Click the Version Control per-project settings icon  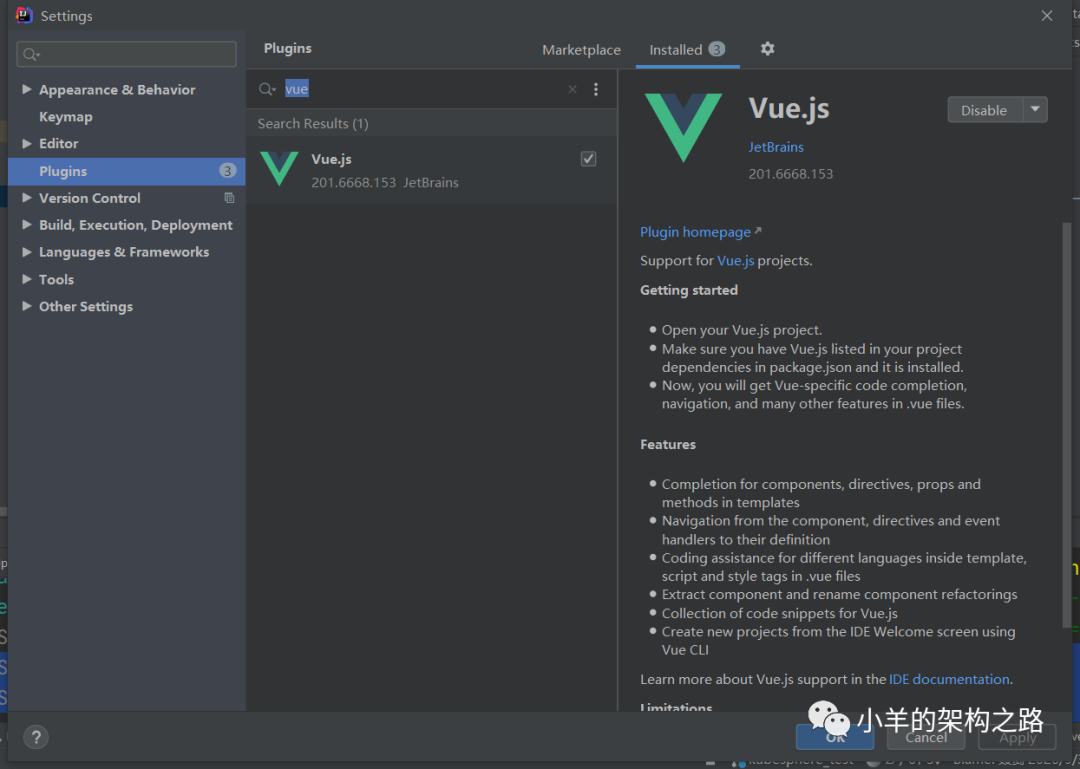tap(229, 198)
